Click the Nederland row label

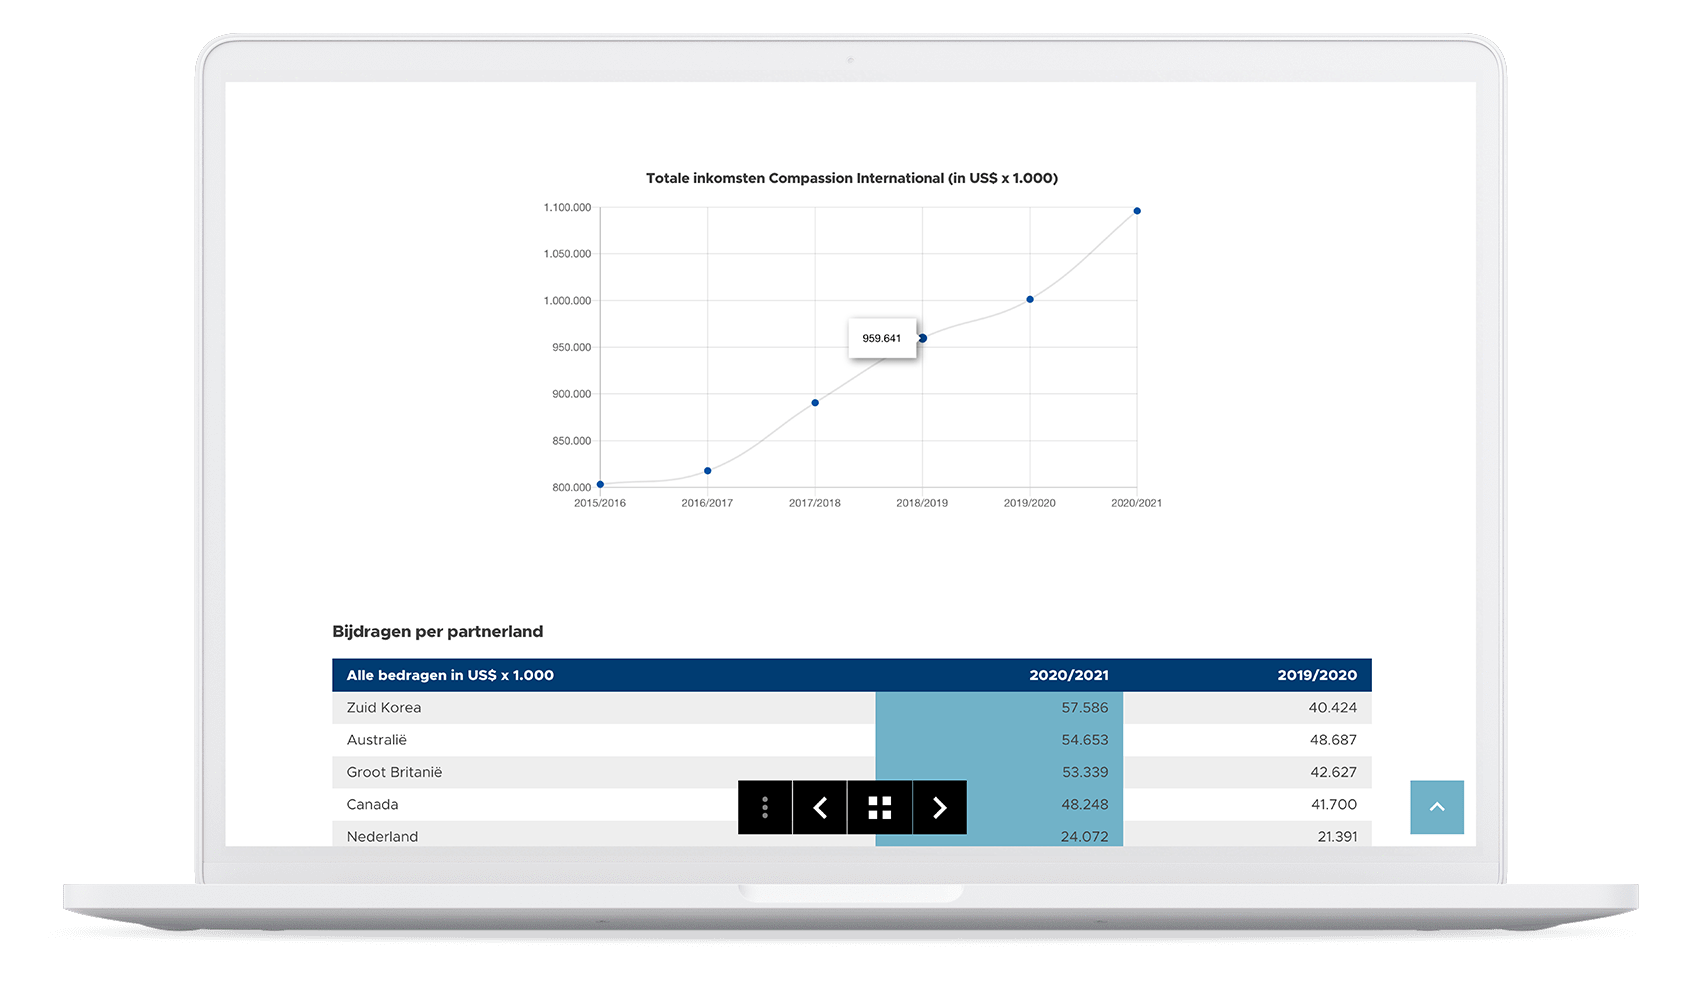click(x=382, y=836)
